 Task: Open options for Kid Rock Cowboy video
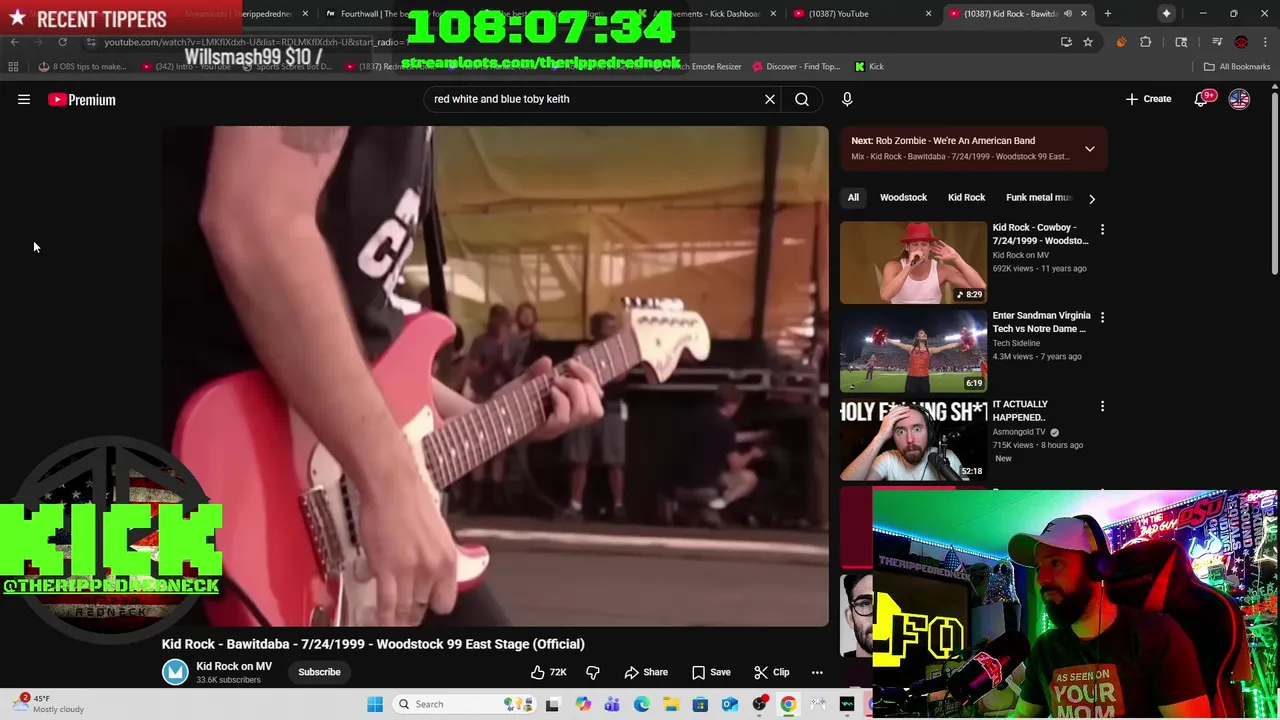[1102, 230]
